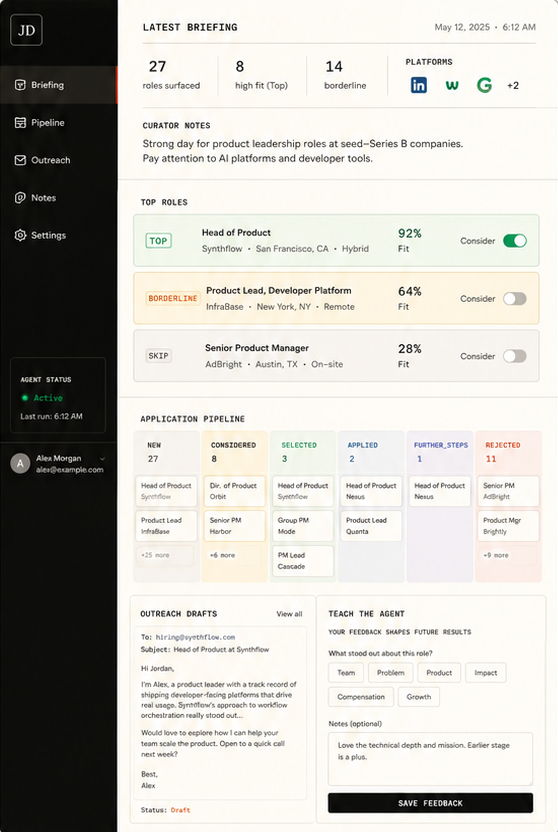This screenshot has width=558, height=832.
Task: Open the Briefing menu item
Action: pos(58,85)
